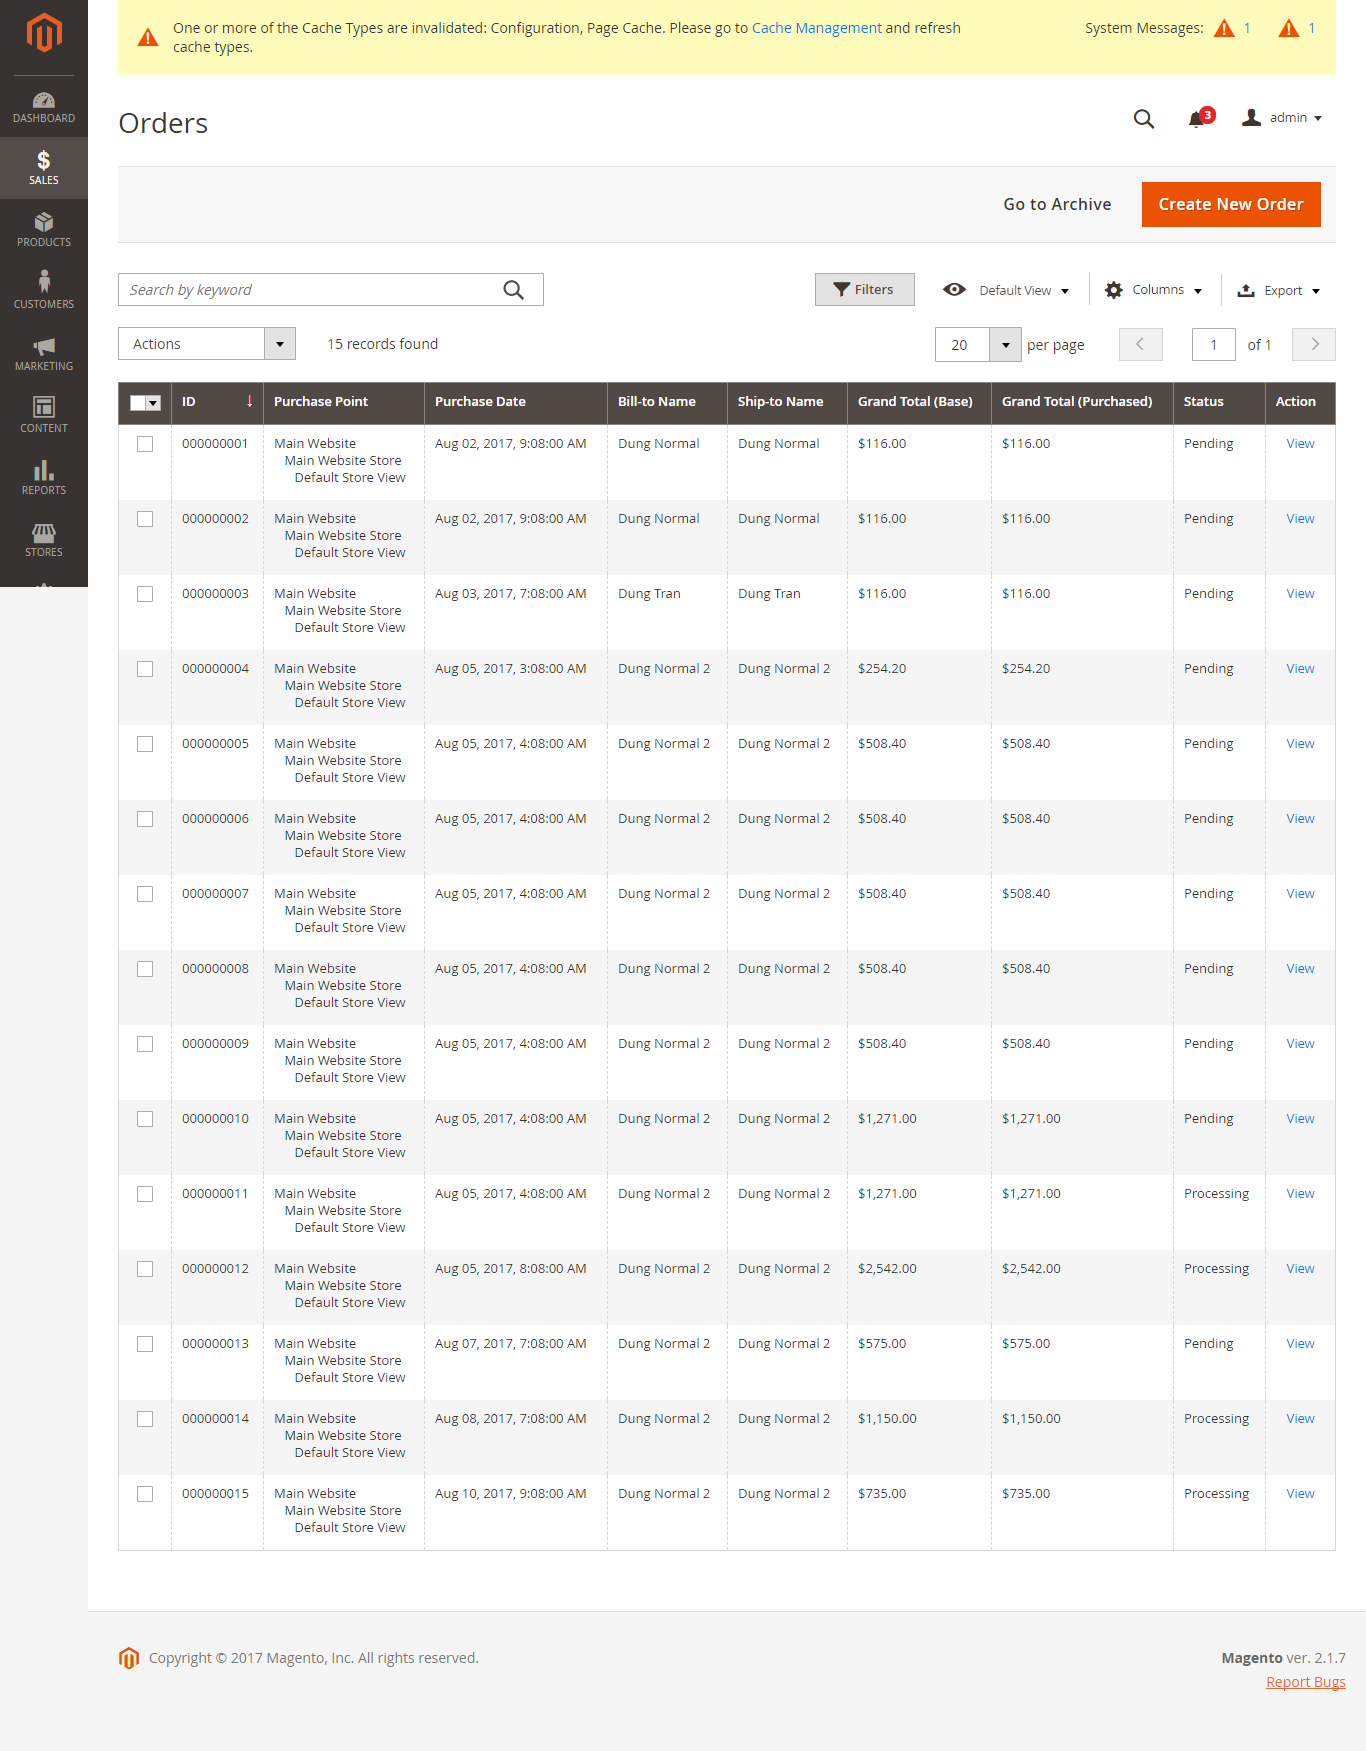Open the Dashboard sidebar icon
This screenshot has width=1366, height=1751.
[x=44, y=107]
